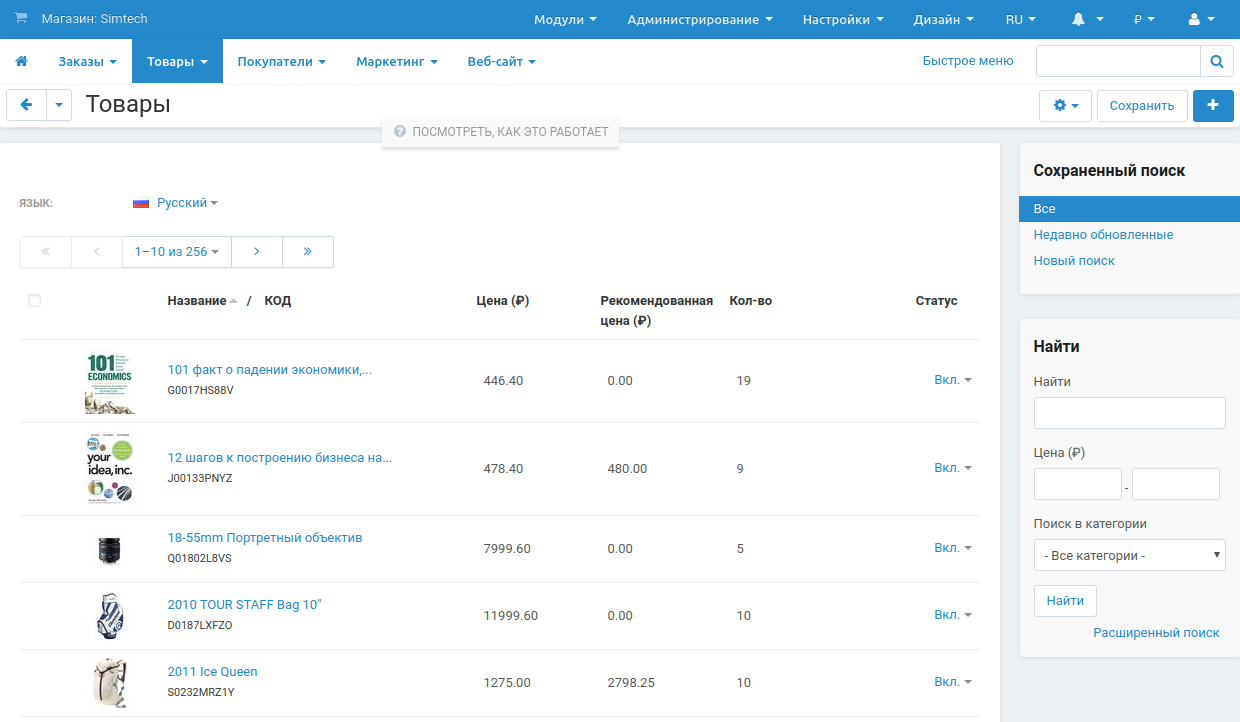Click the 2010 TOUR STAFF Bag thumbnail
The image size is (1240, 722).
pyautogui.click(x=109, y=615)
